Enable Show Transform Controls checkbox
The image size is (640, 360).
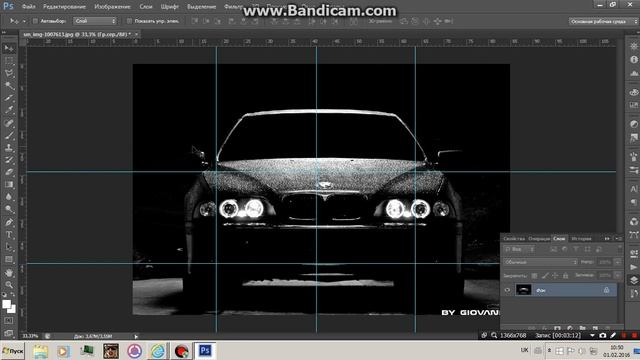click(129, 21)
